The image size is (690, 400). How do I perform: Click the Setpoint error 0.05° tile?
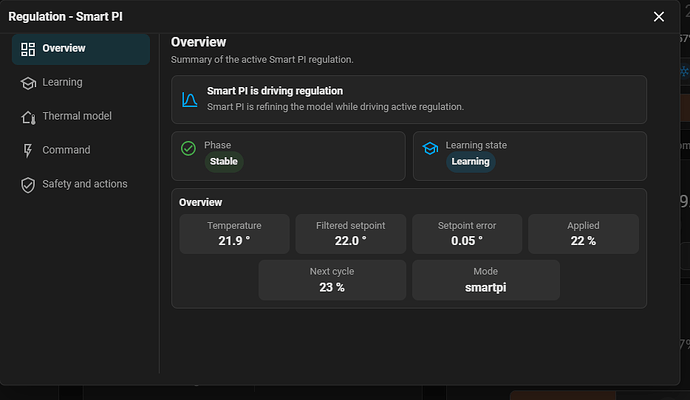point(467,234)
